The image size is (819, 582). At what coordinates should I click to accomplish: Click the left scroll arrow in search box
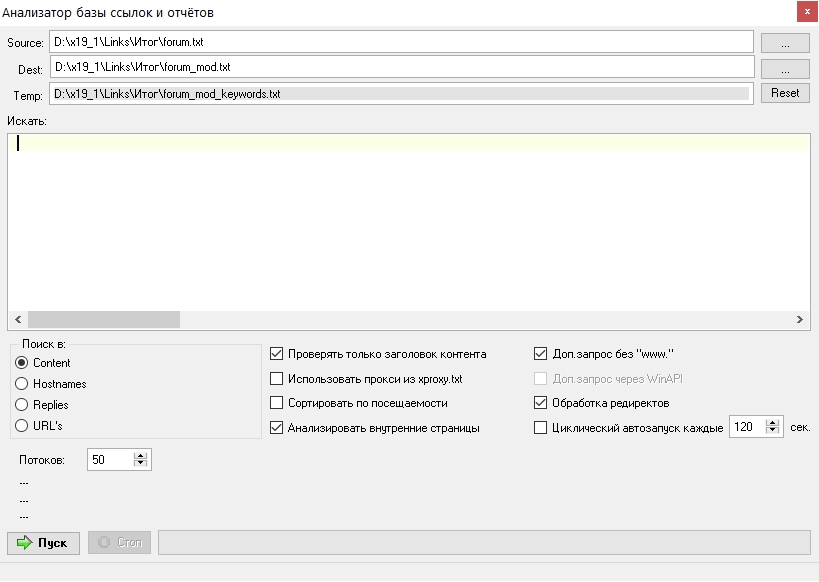(18, 319)
